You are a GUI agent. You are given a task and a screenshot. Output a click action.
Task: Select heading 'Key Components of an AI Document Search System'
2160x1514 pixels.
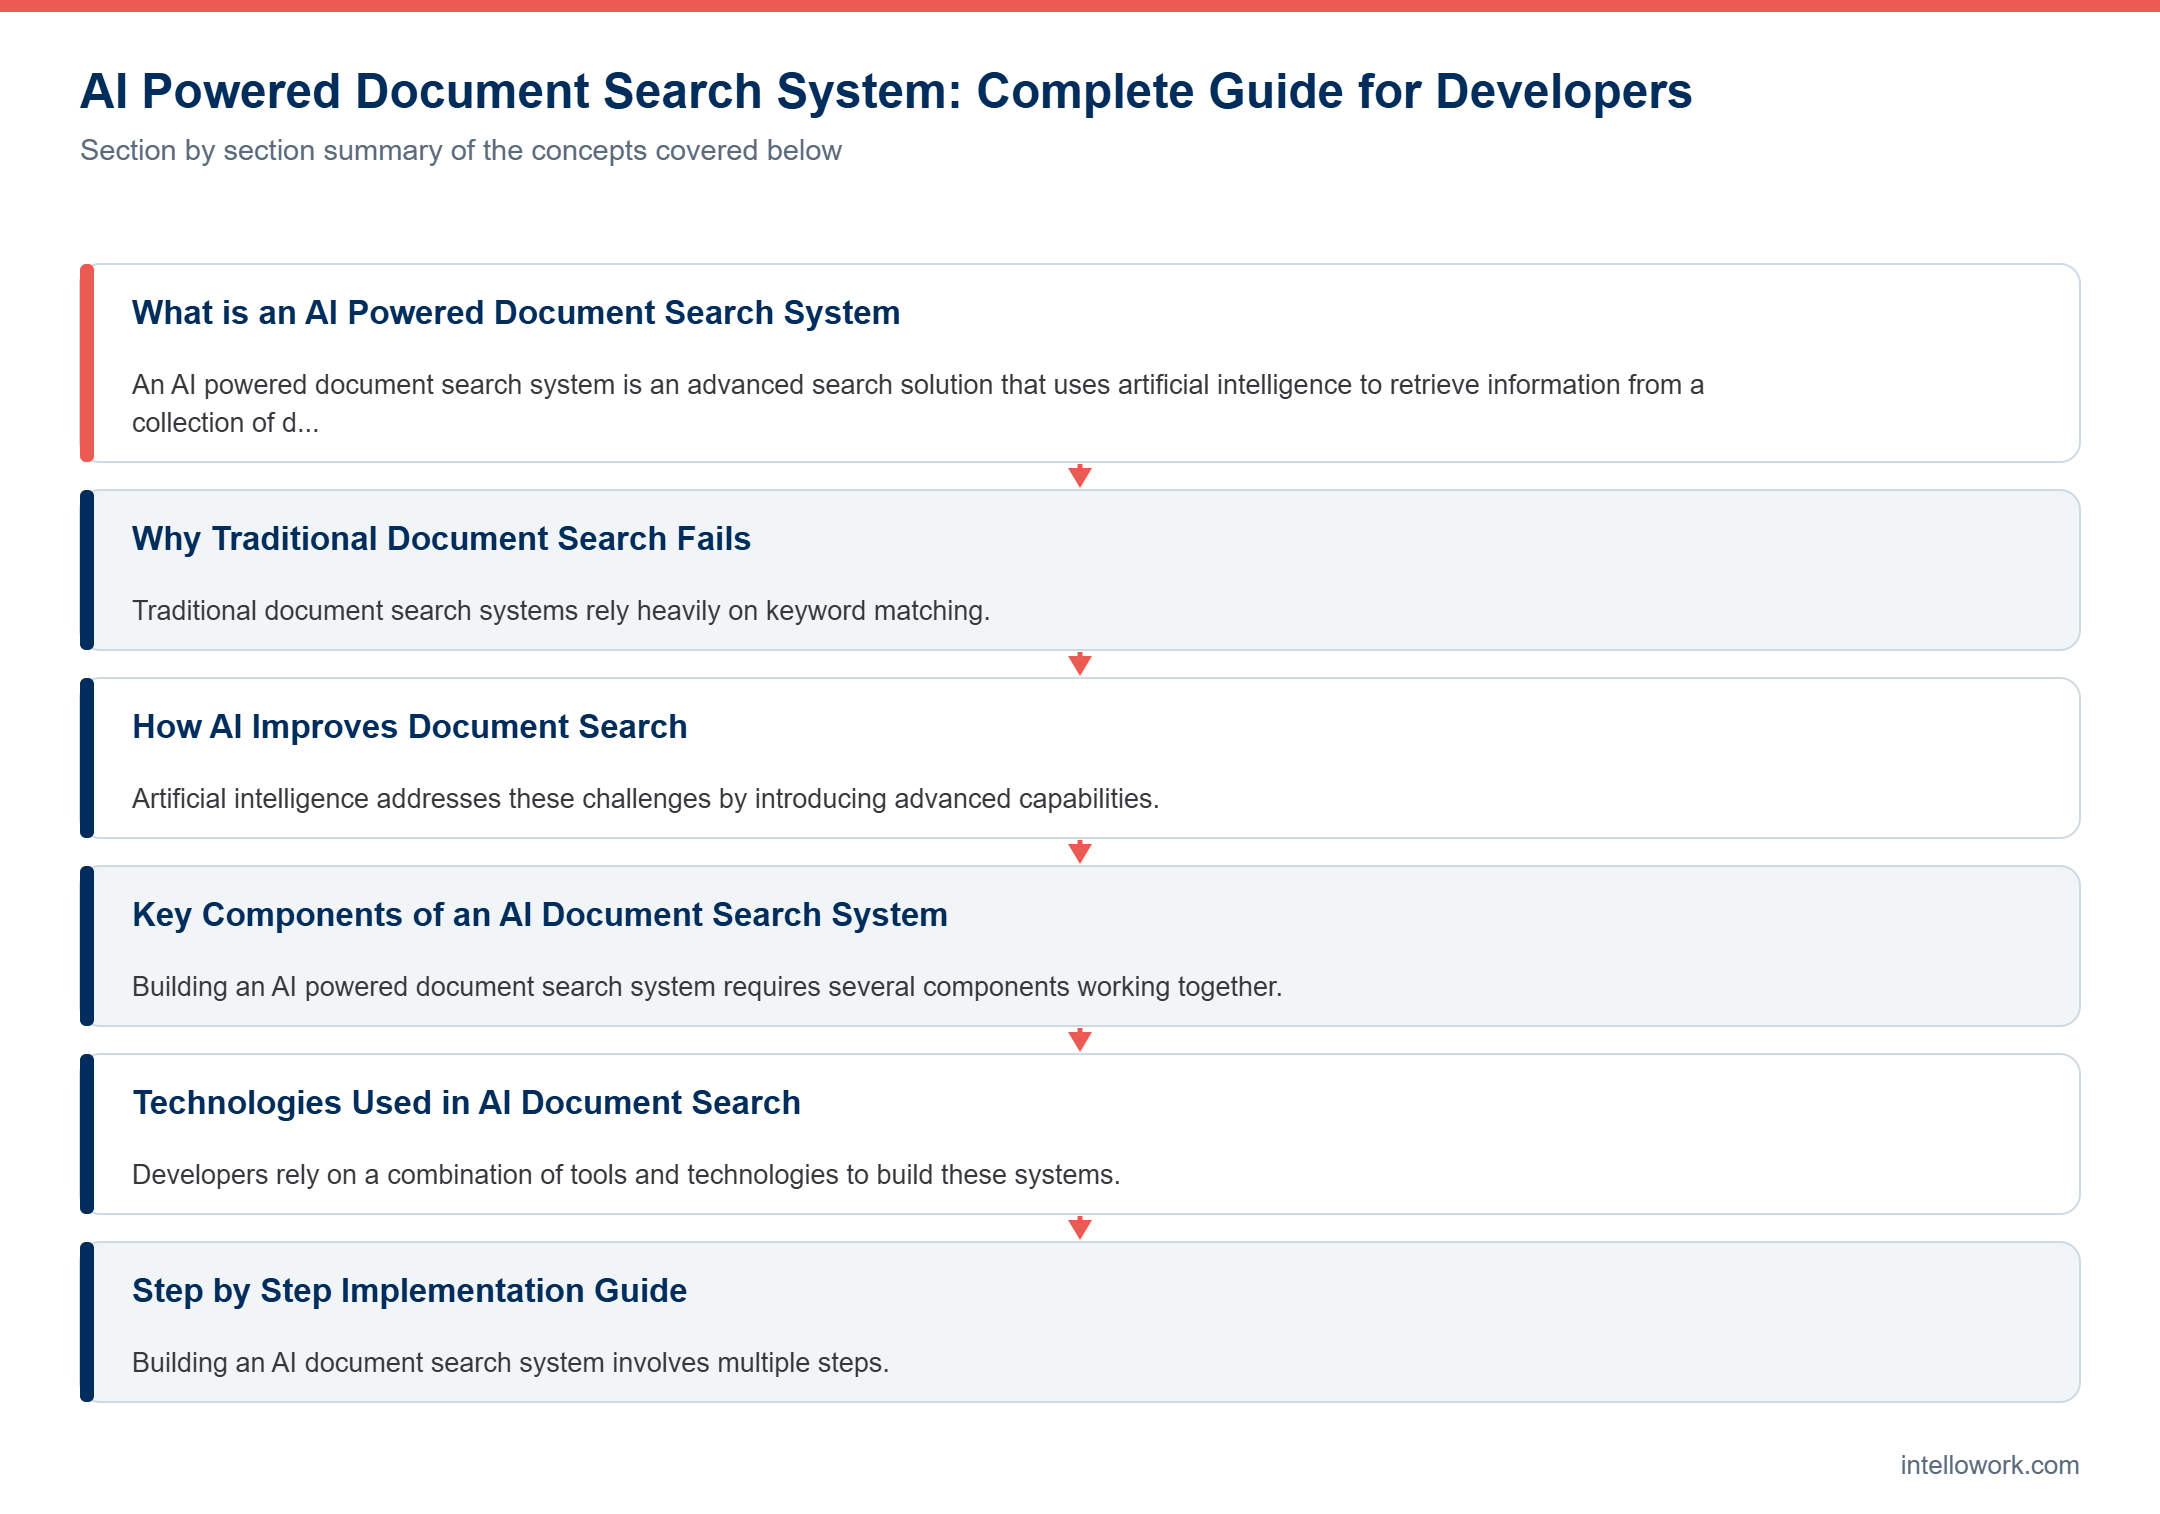coord(540,915)
